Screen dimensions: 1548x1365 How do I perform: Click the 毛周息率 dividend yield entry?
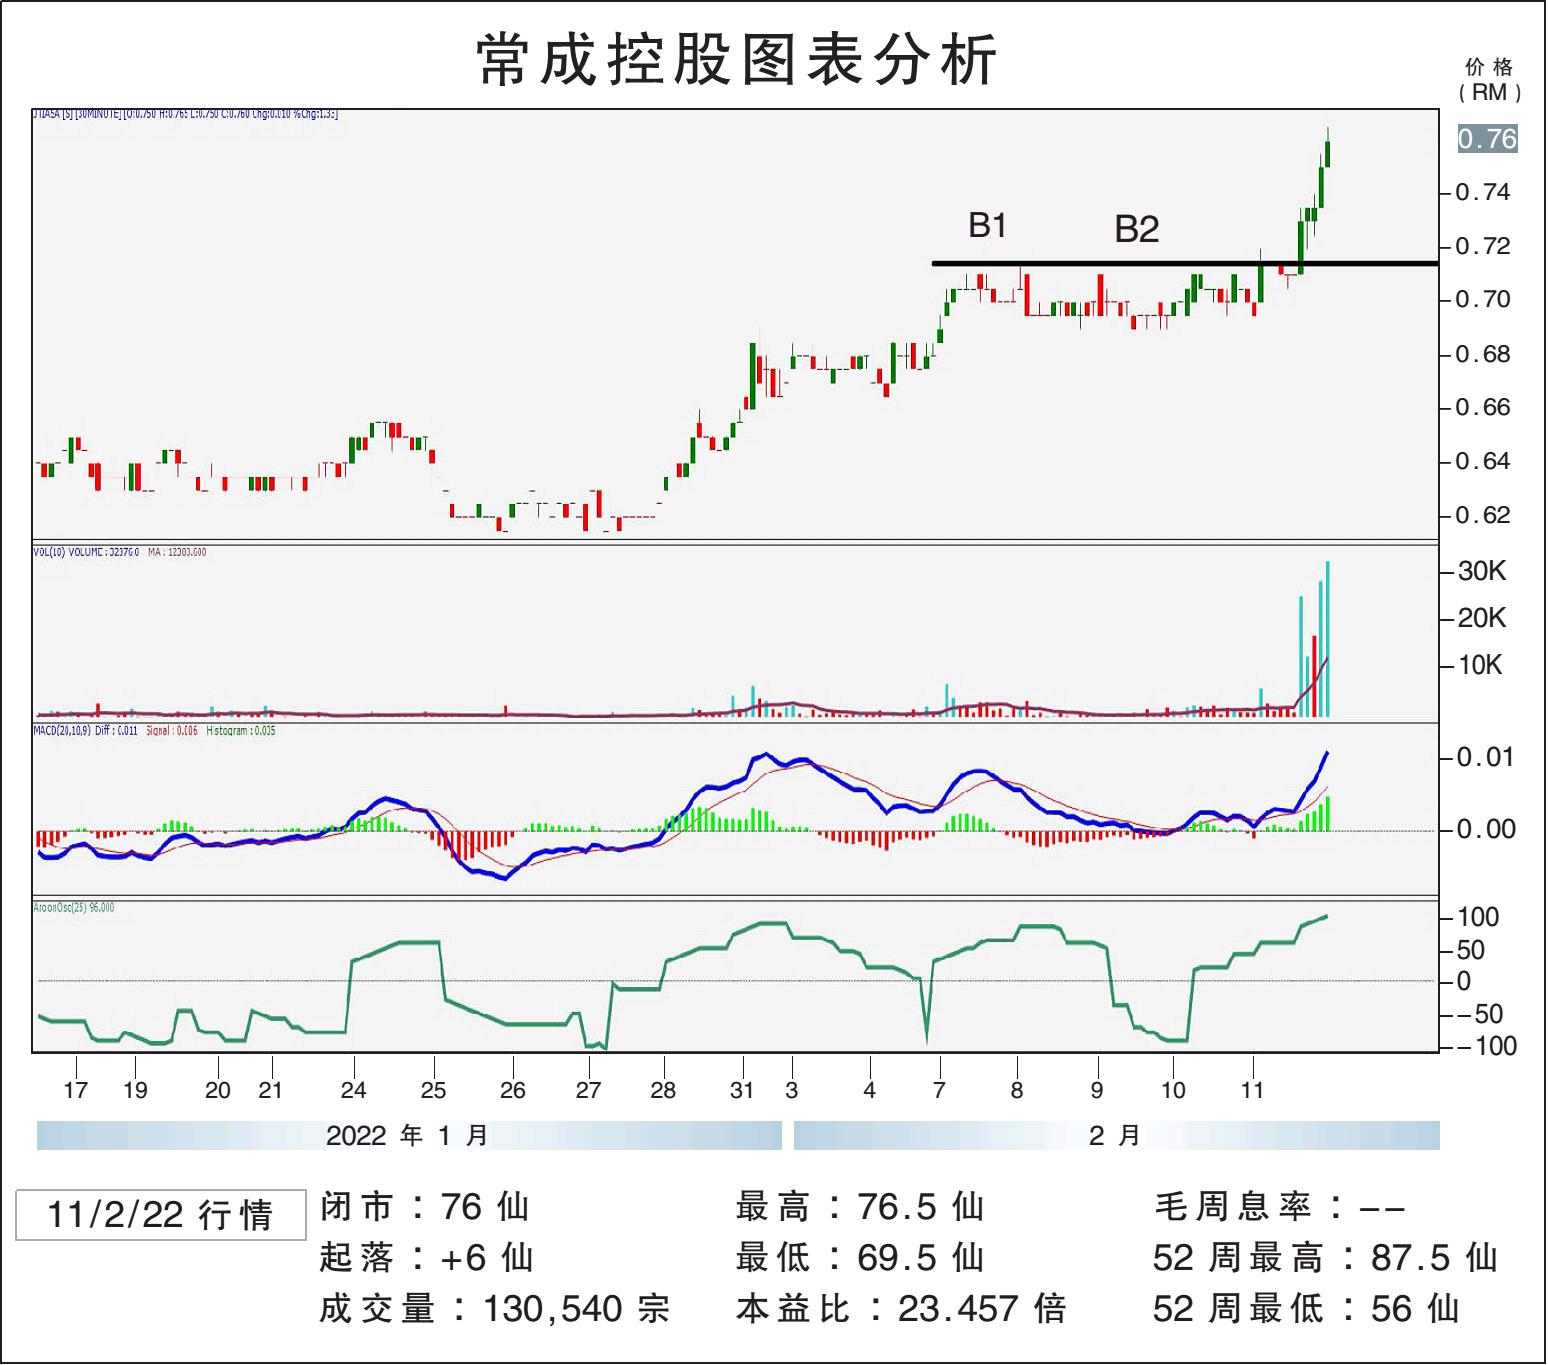click(x=1280, y=1207)
